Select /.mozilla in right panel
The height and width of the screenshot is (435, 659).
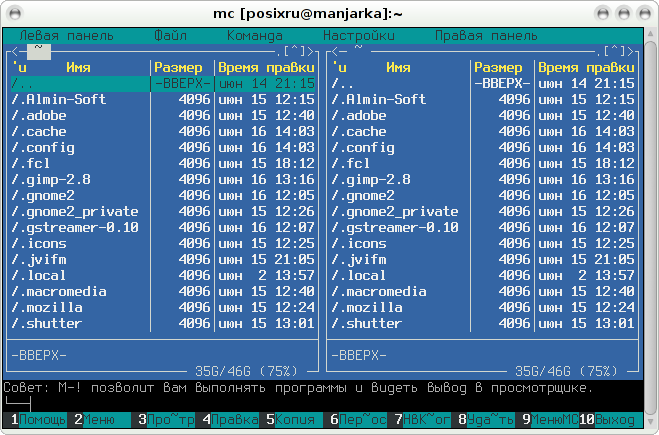point(482,307)
